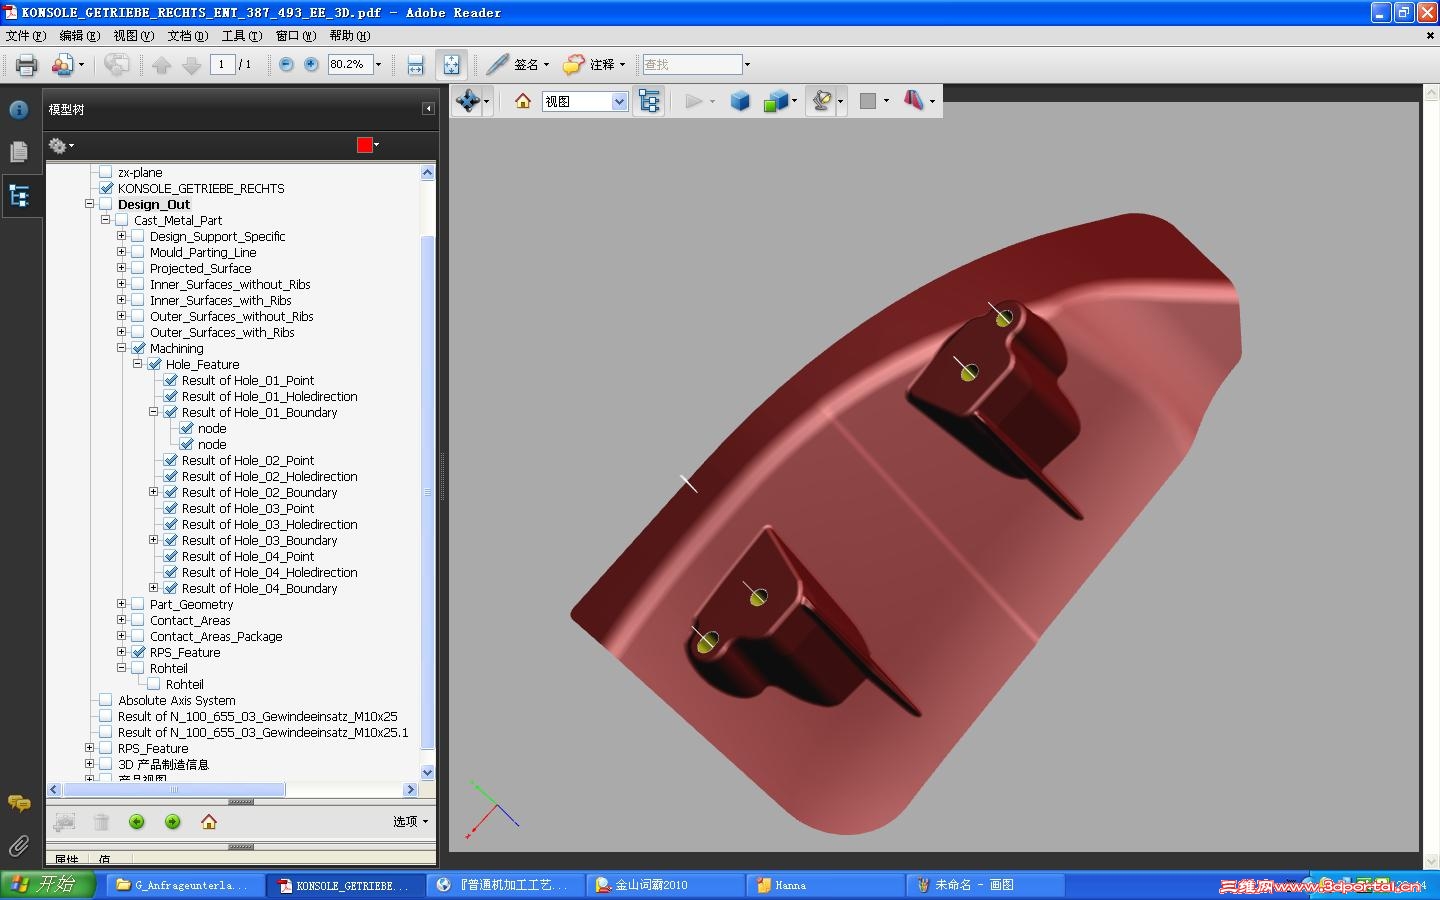
Task: Click the red color swatch in model tree
Action: (x=364, y=145)
